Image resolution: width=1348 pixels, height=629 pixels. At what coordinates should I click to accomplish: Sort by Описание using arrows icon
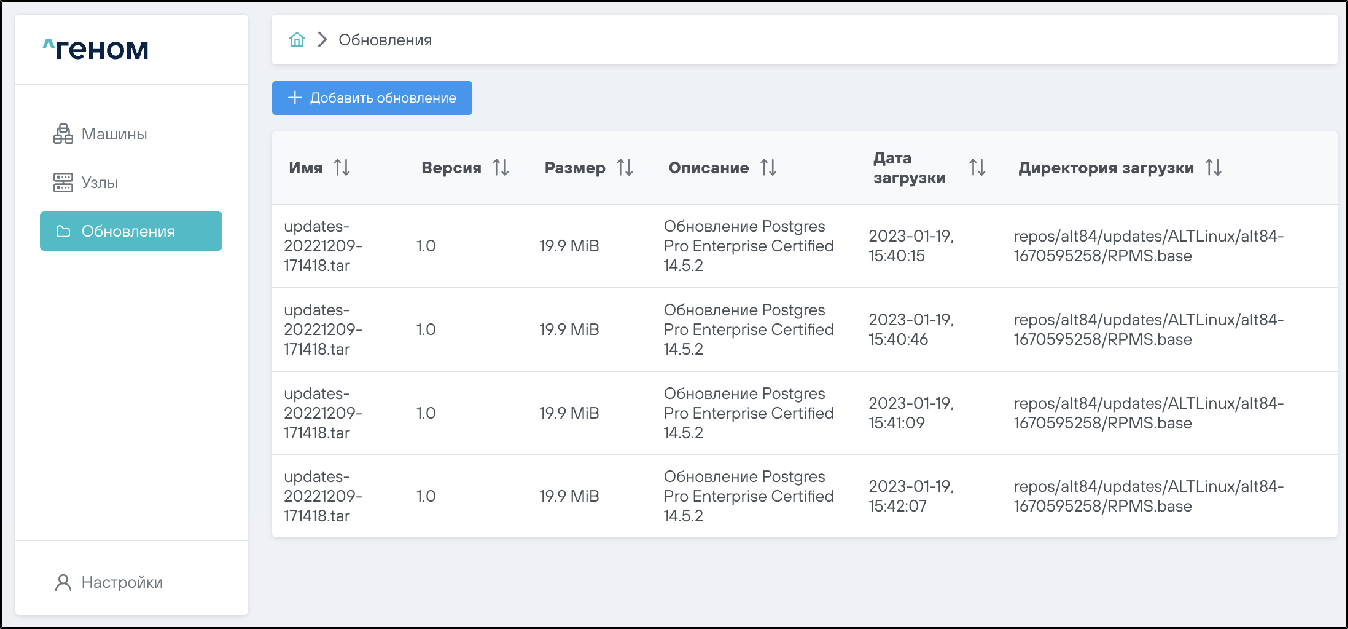[x=768, y=168]
